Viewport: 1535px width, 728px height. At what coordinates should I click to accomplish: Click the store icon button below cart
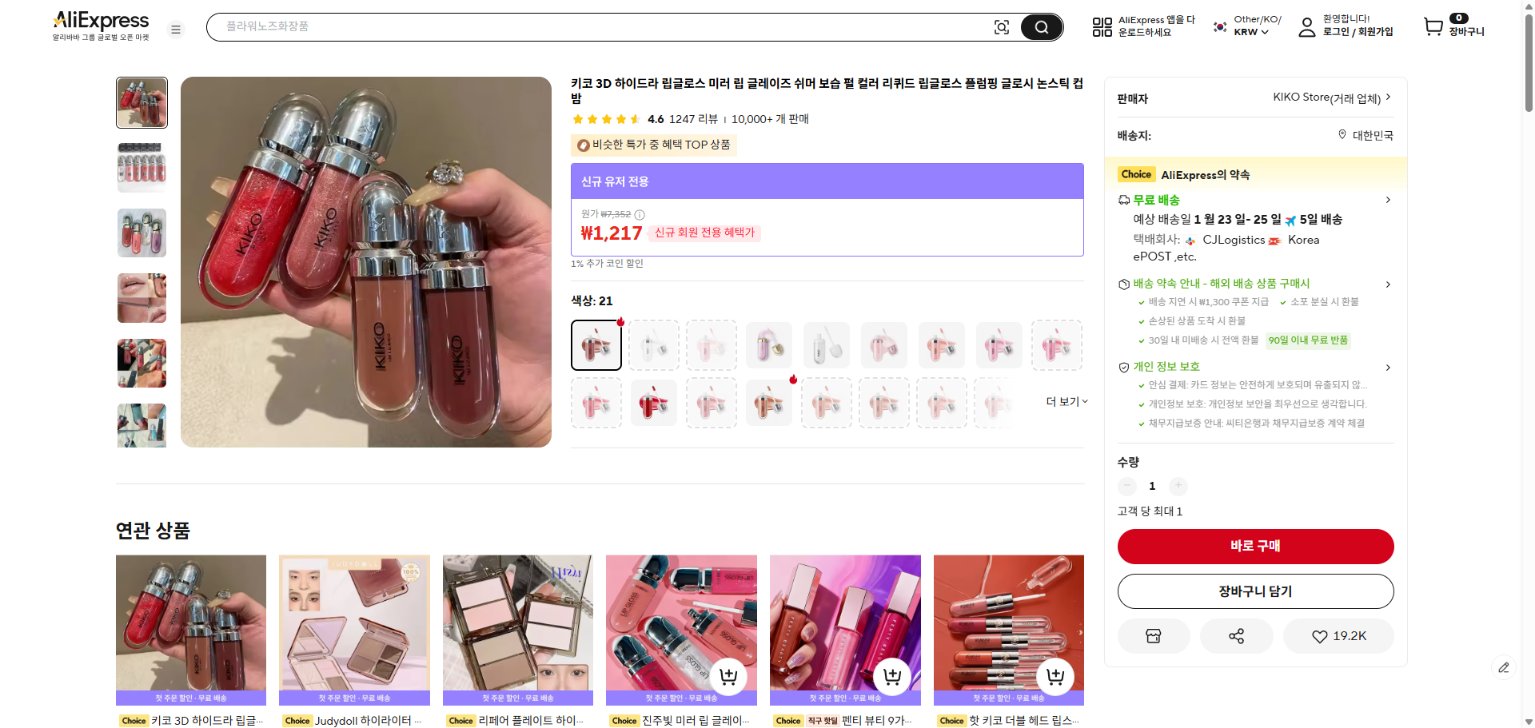[x=1153, y=636]
